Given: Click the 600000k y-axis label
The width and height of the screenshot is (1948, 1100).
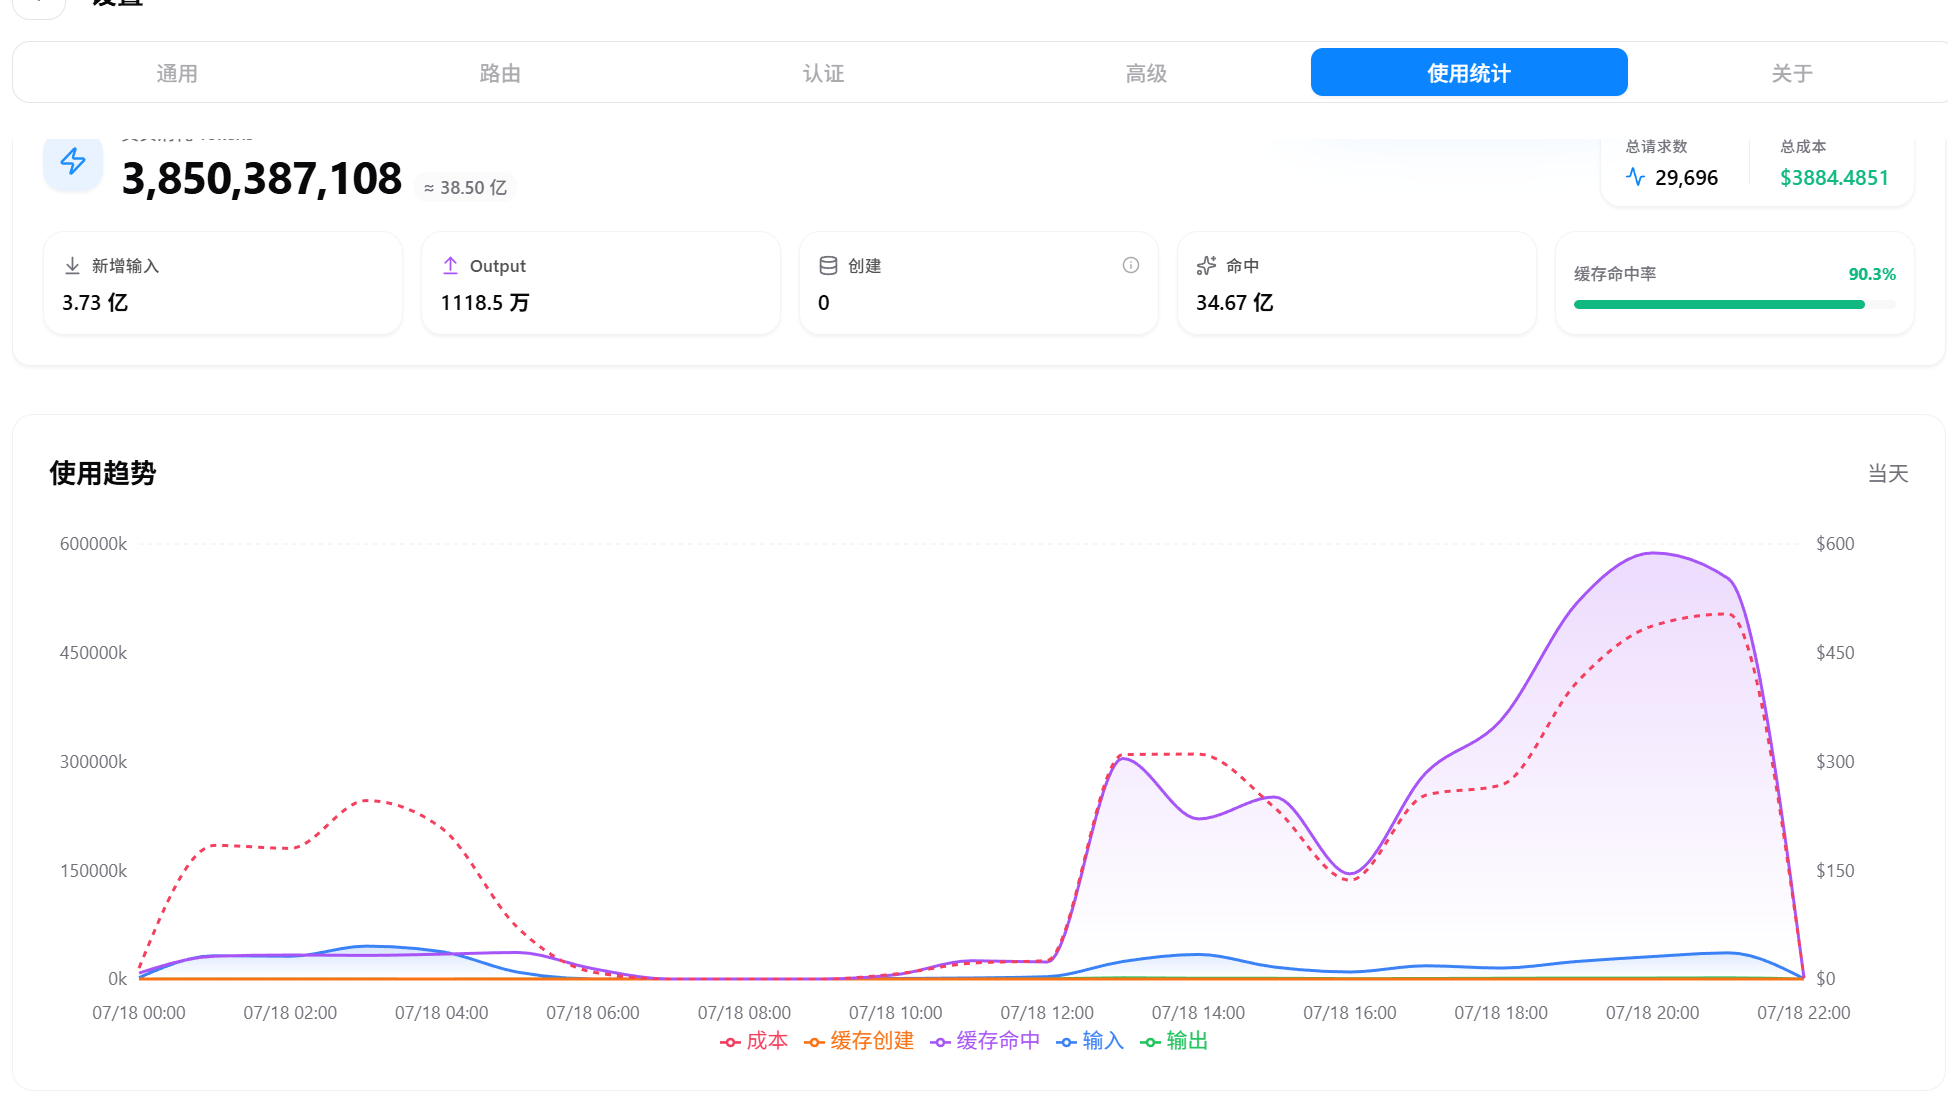Looking at the screenshot, I should (x=93, y=544).
